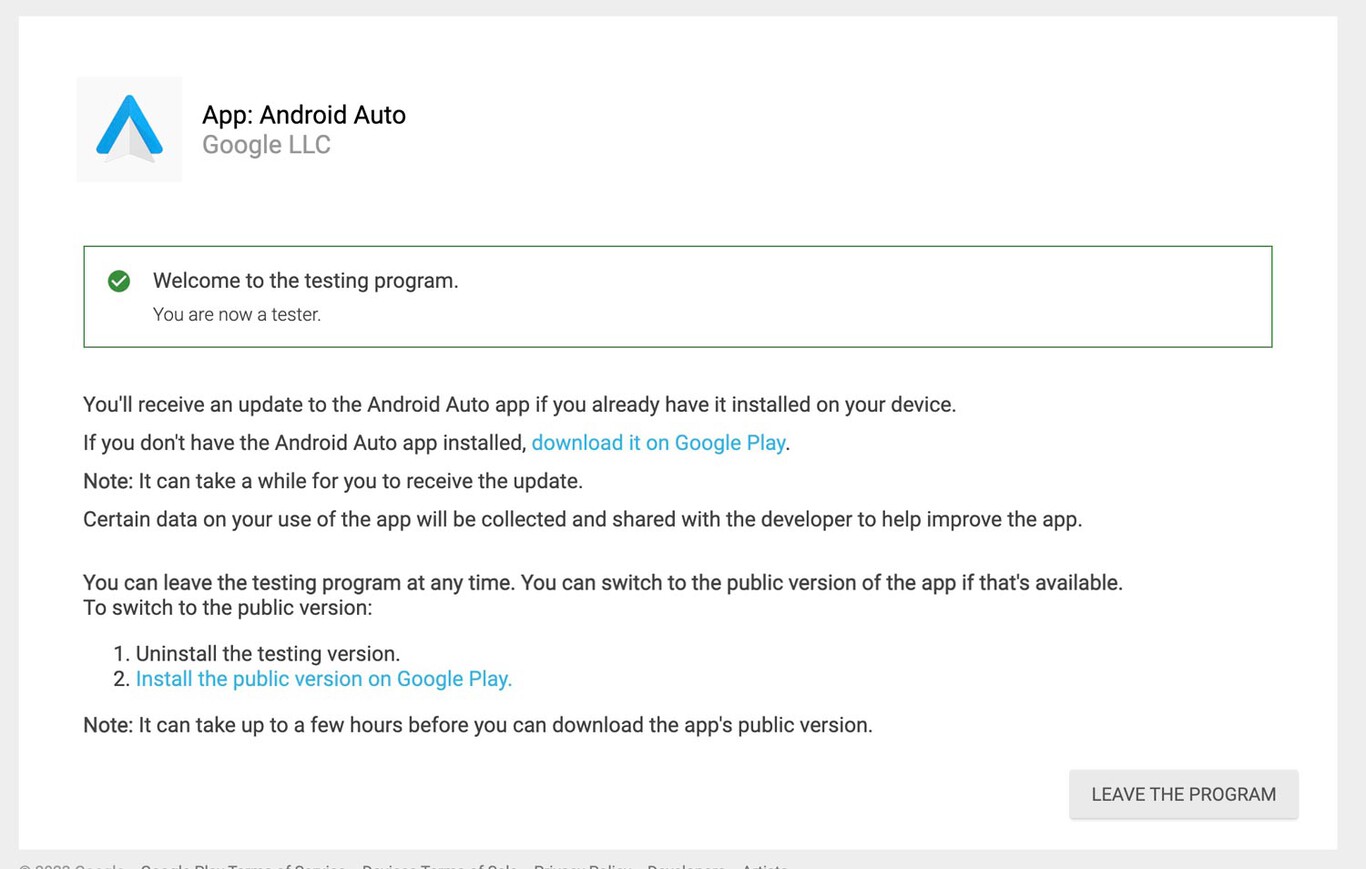This screenshot has width=1366, height=869.
Task: Click the welcome testing program banner
Action: pos(678,296)
